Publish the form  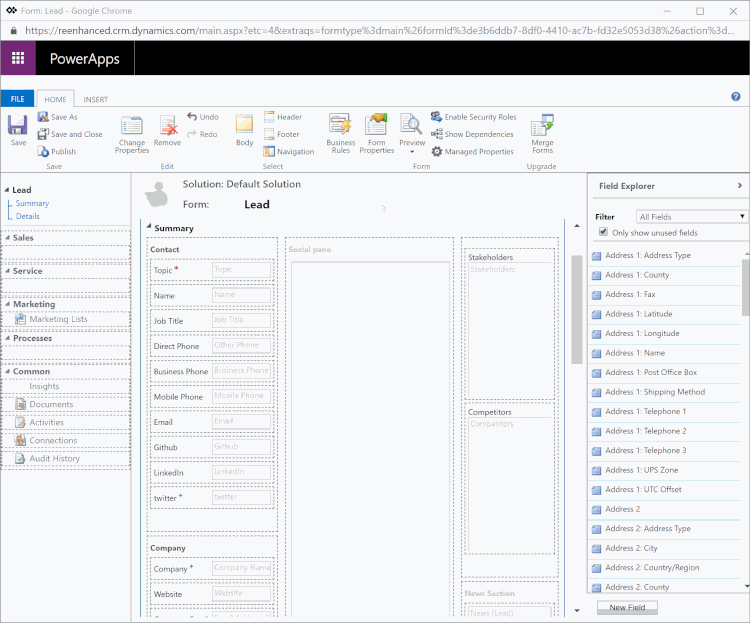(x=57, y=152)
